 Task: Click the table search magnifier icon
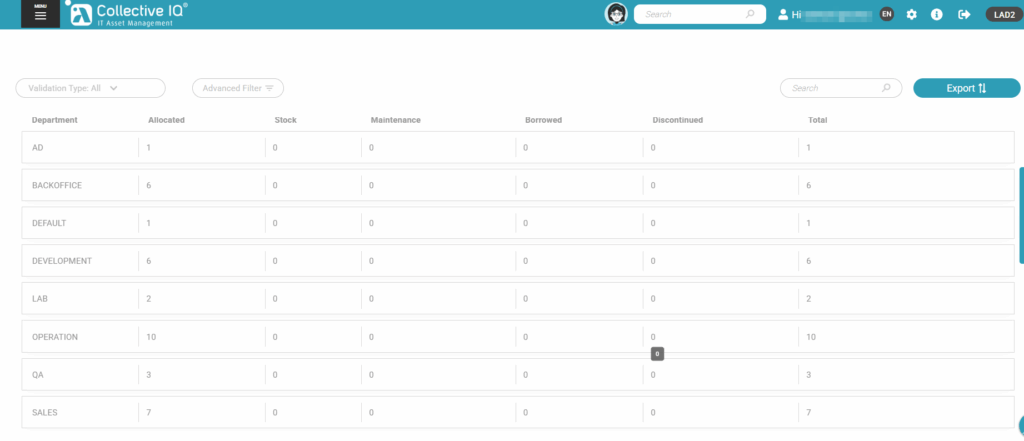pyautogui.click(x=885, y=88)
